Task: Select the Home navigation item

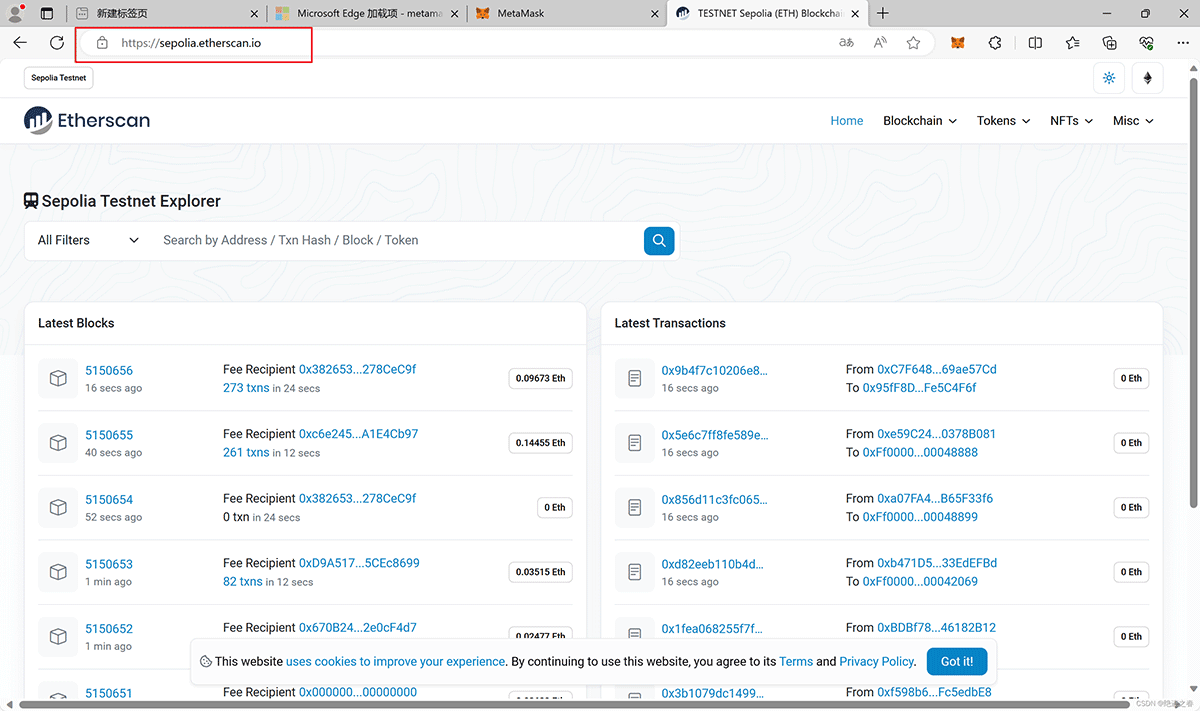Action: coord(846,120)
